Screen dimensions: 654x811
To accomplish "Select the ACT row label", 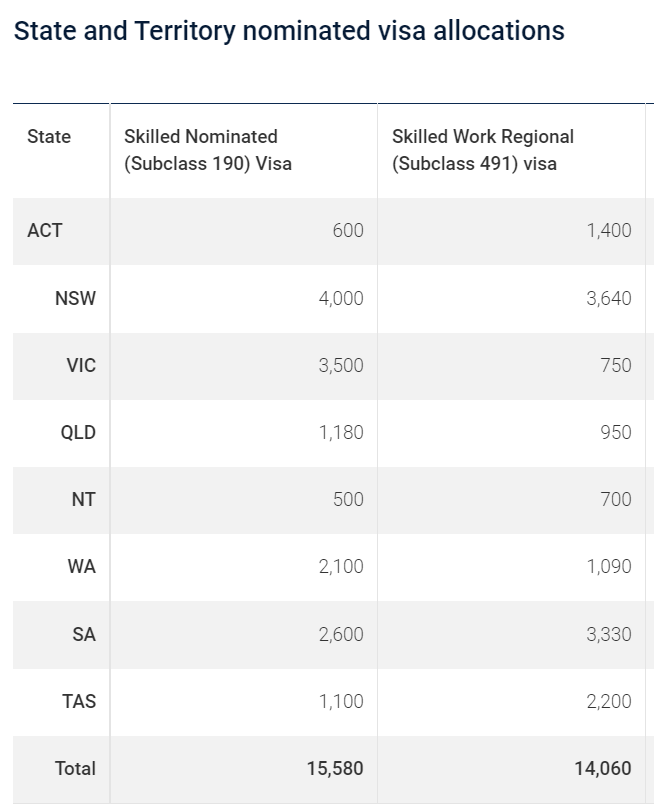I will point(45,231).
